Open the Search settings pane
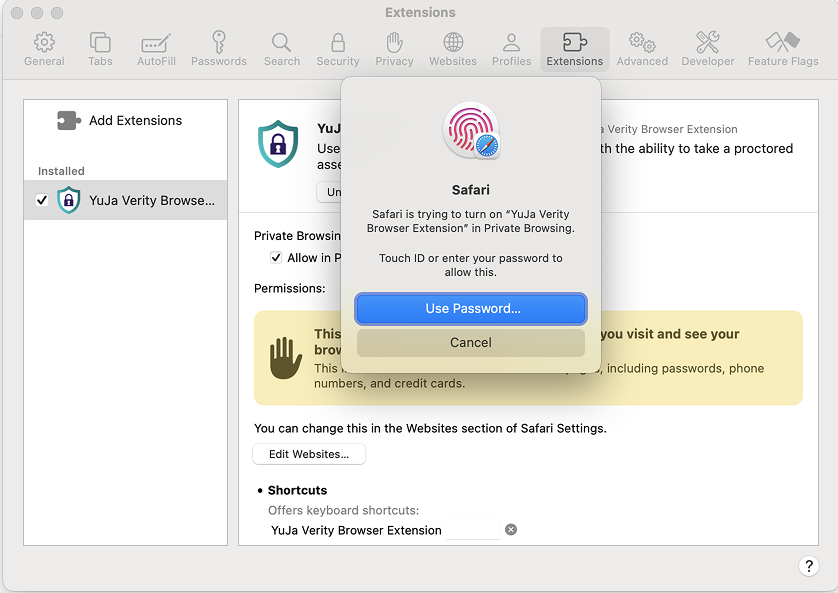The height and width of the screenshot is (593, 838). tap(282, 49)
